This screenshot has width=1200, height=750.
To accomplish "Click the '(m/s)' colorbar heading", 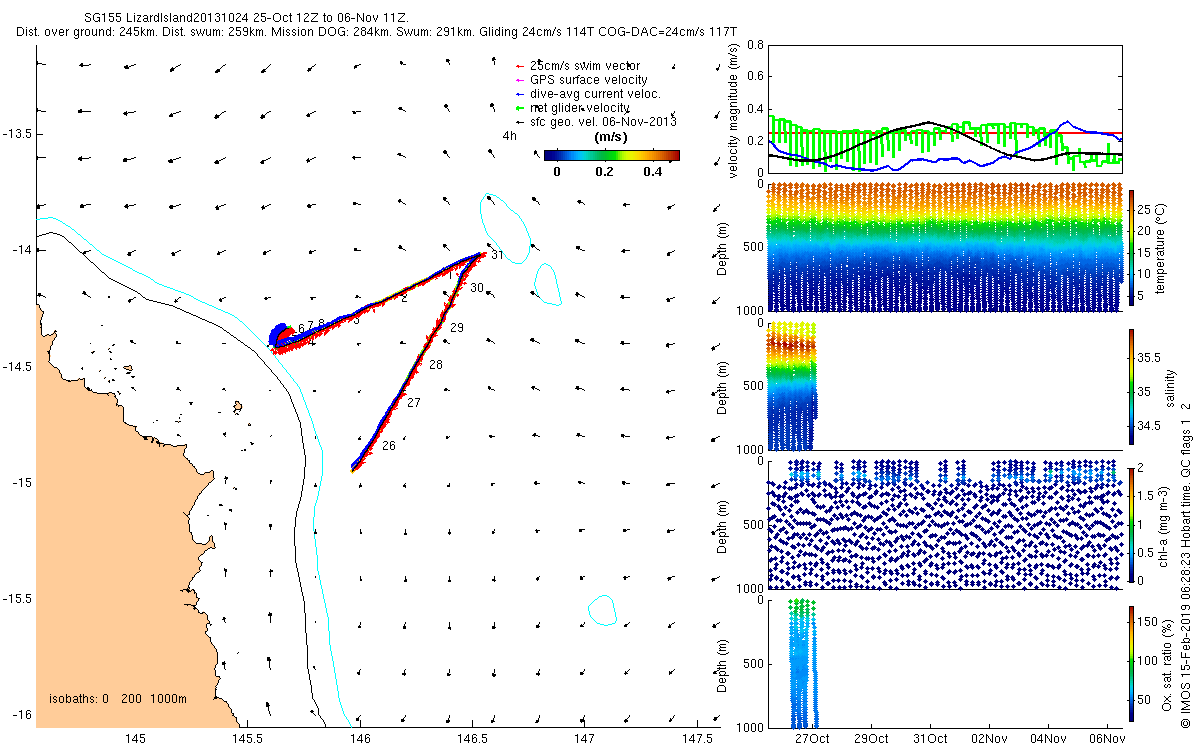I will (x=611, y=136).
